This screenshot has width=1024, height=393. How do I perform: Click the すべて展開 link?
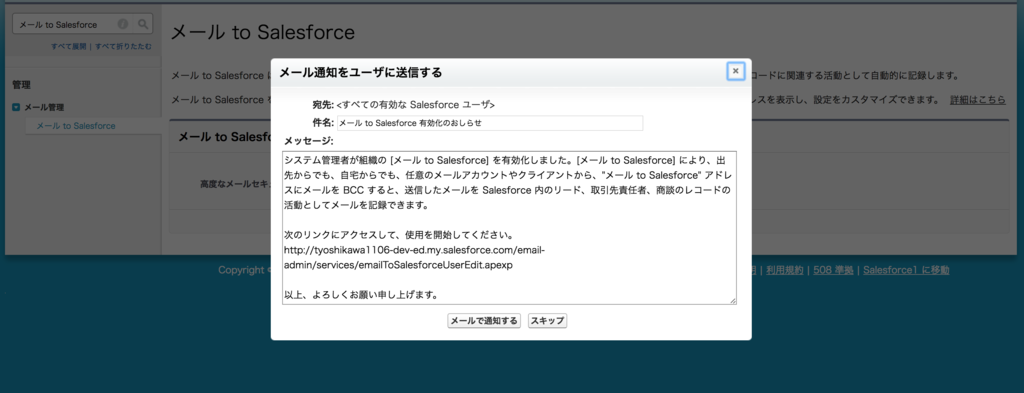coord(69,46)
